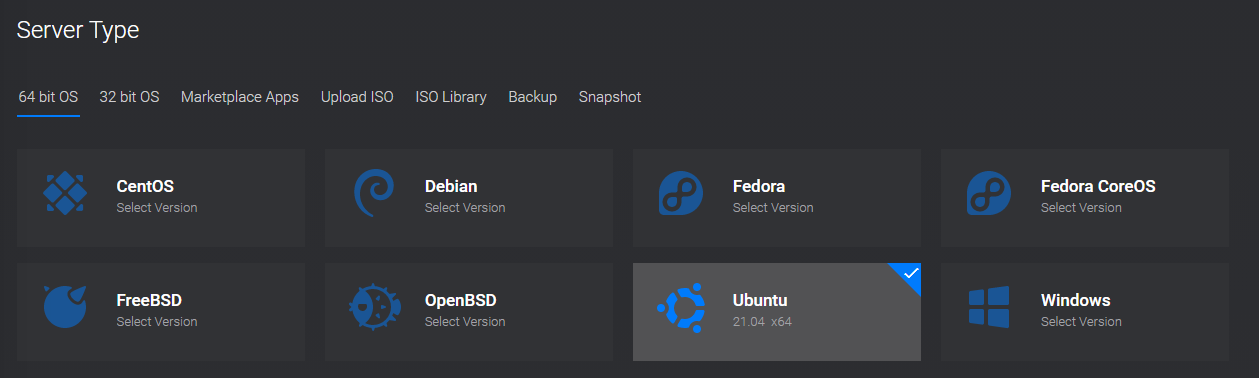Click the Fedora CoreOS logo icon

[x=989, y=193]
